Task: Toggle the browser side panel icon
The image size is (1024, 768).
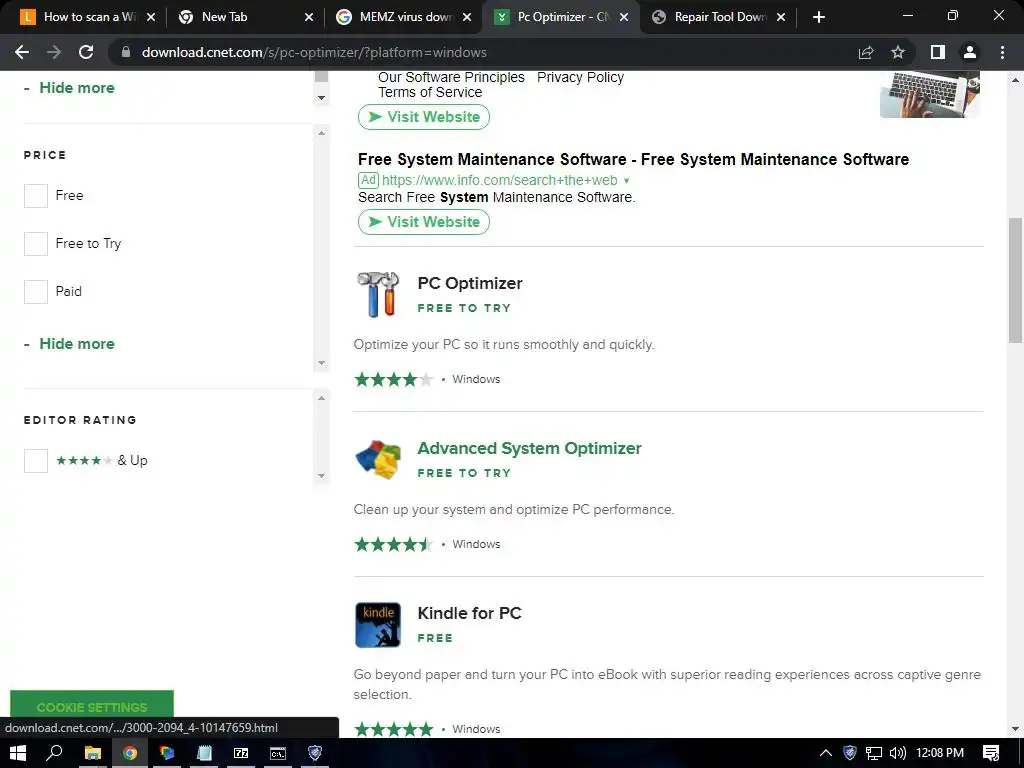Action: (938, 52)
